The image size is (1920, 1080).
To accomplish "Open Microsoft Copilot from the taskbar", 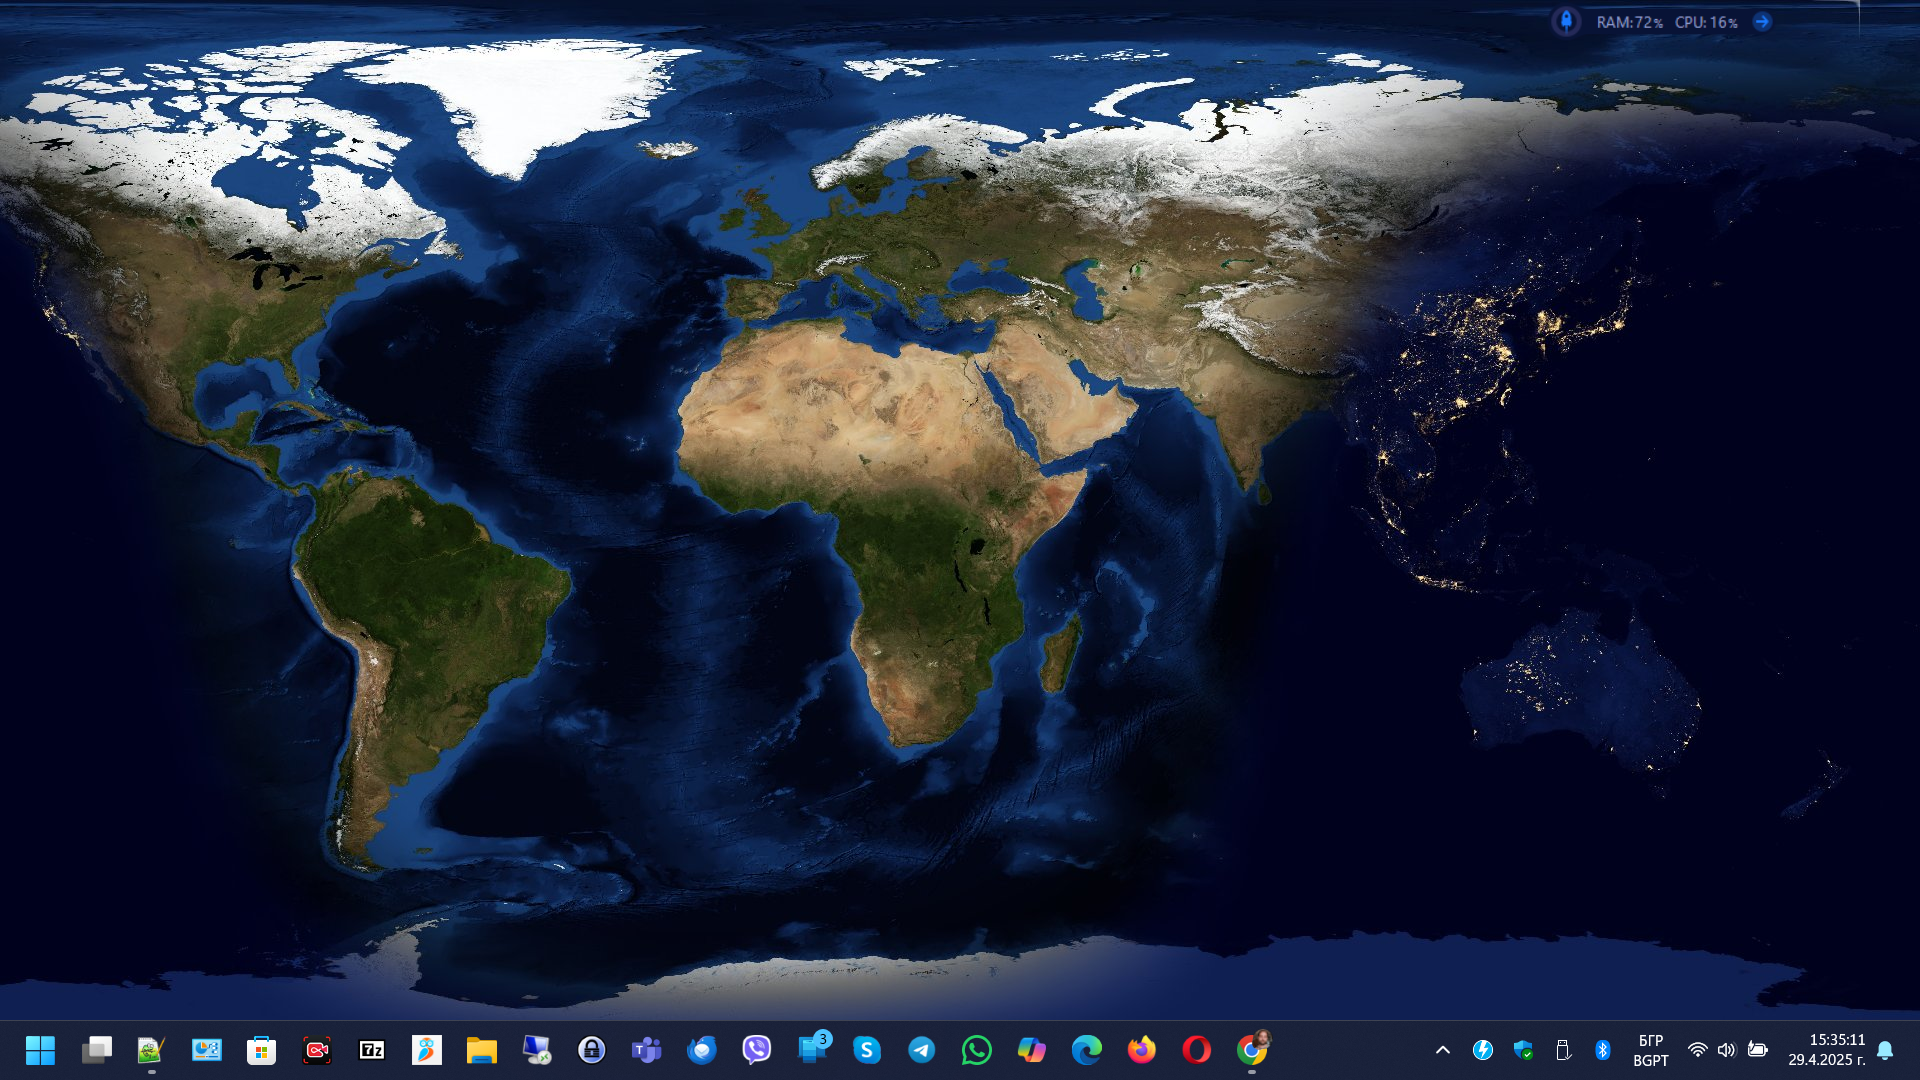I will 1032,1050.
